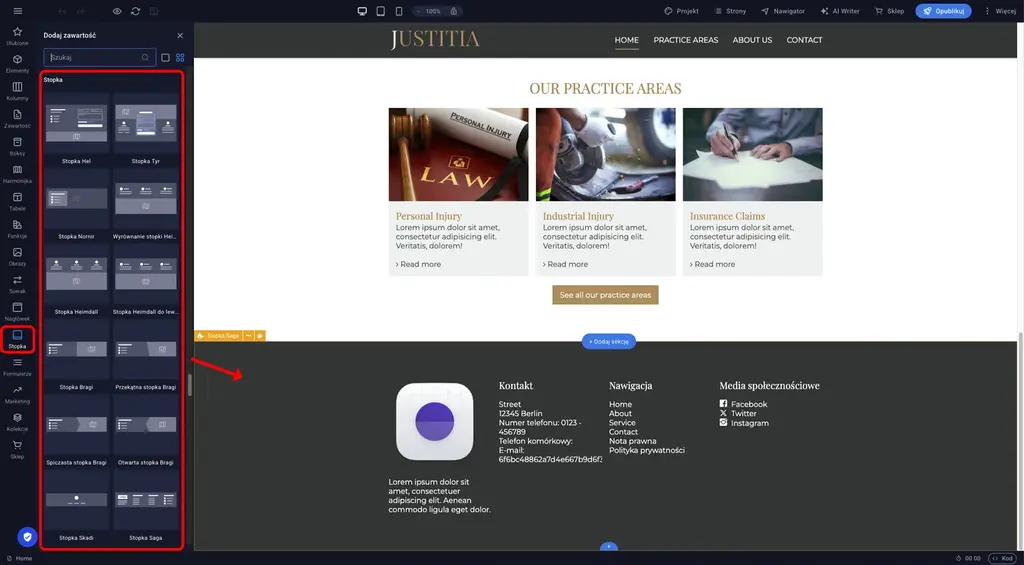Switch panel to single-column list view
The width and height of the screenshot is (1024, 565).
click(165, 57)
